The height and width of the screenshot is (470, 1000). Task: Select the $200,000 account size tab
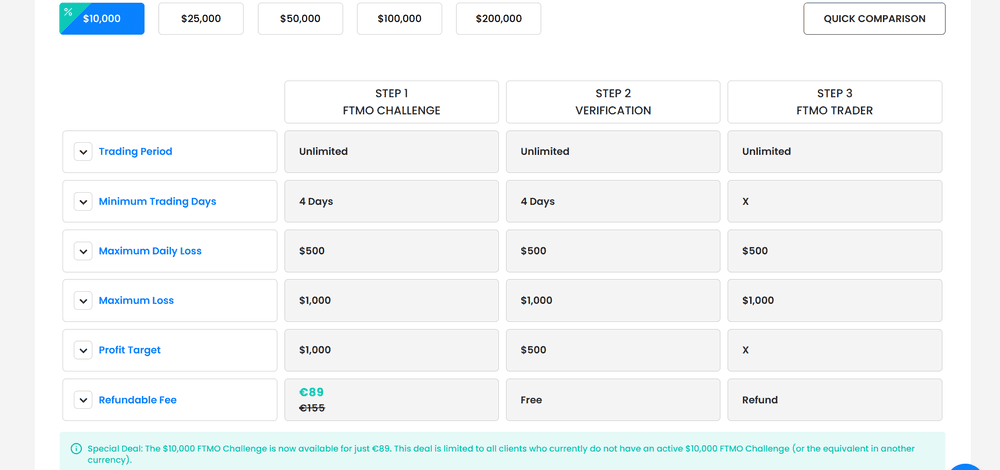[499, 18]
